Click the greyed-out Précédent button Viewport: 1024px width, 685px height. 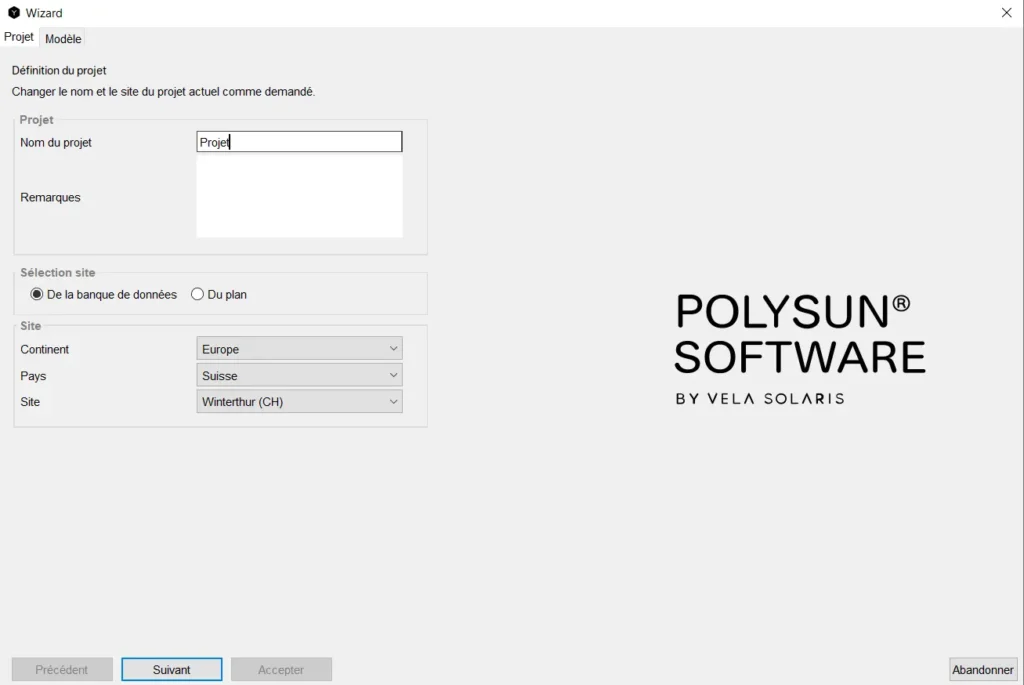pos(62,670)
